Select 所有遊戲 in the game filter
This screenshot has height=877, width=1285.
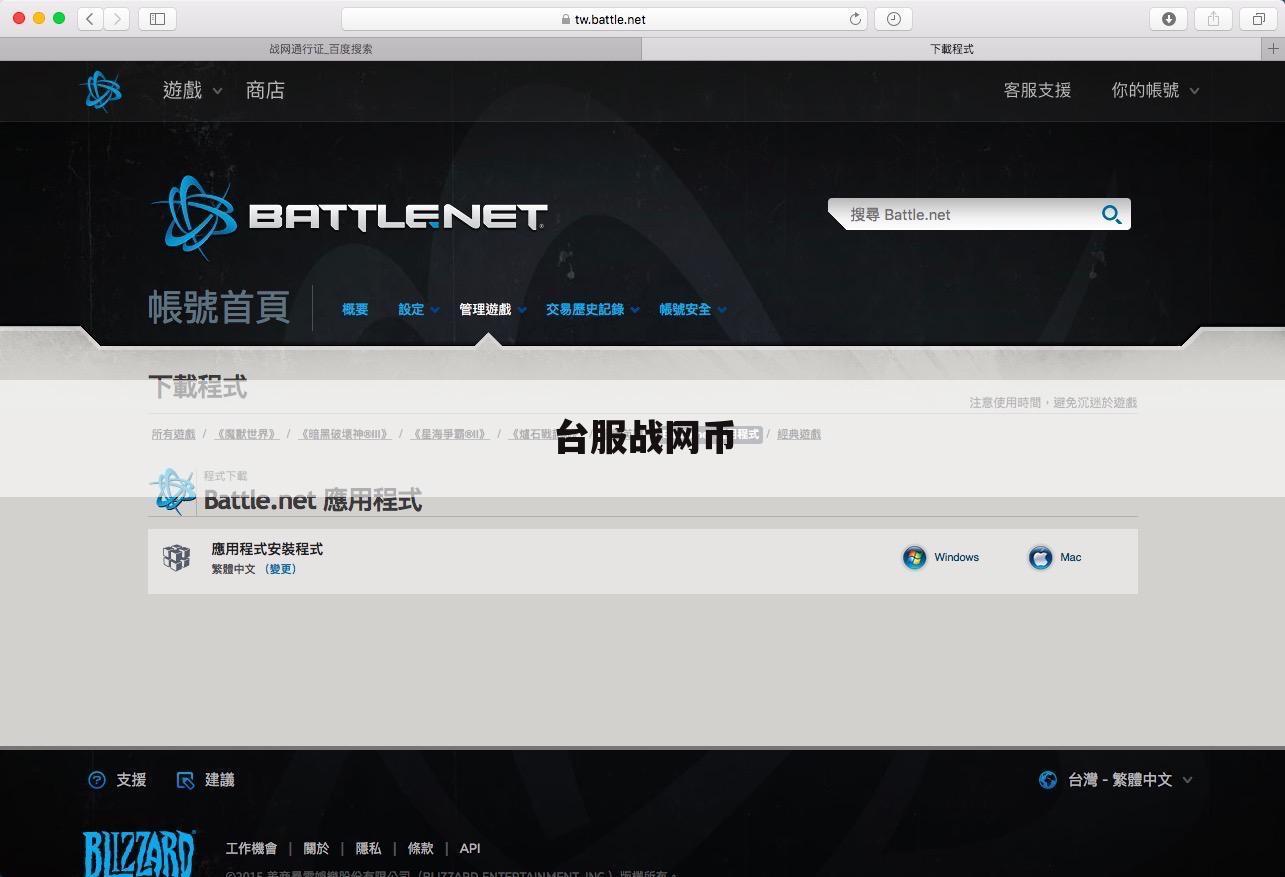click(x=173, y=434)
